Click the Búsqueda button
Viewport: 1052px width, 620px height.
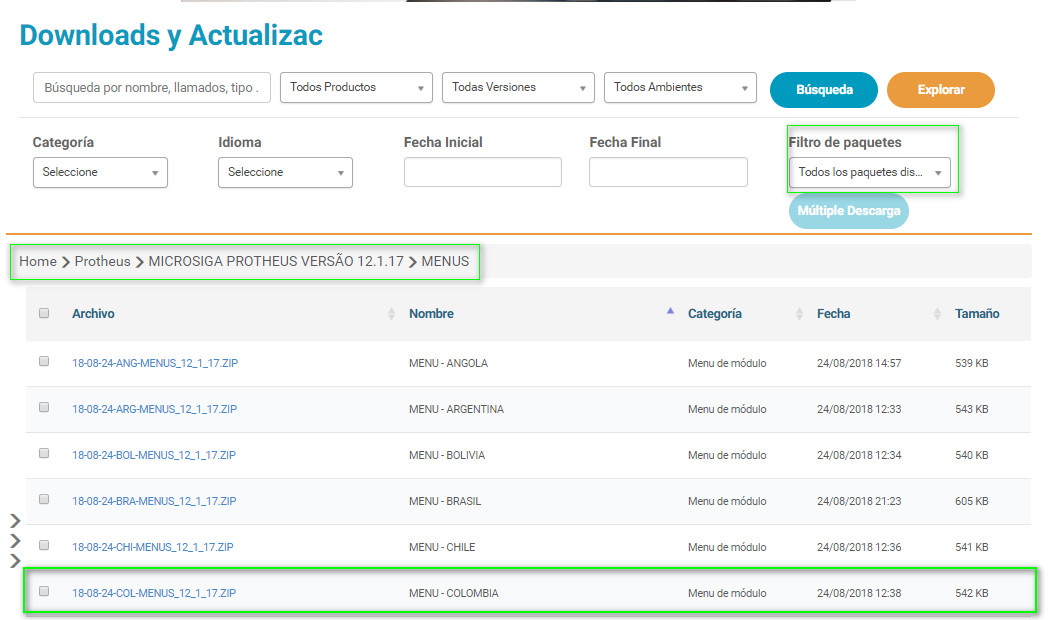pyautogui.click(x=824, y=90)
